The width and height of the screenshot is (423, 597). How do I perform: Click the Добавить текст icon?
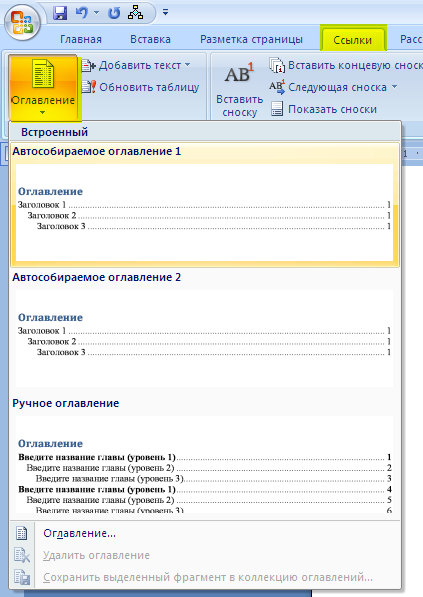[x=88, y=65]
